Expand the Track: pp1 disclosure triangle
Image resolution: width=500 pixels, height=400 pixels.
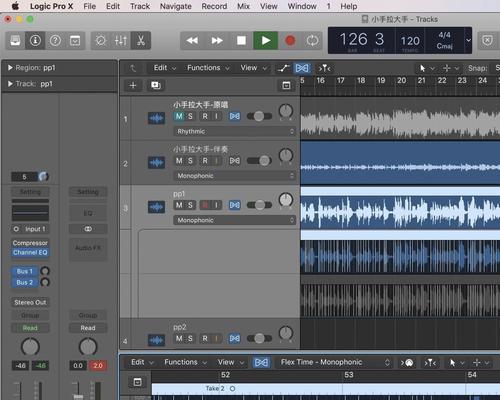click(10, 84)
